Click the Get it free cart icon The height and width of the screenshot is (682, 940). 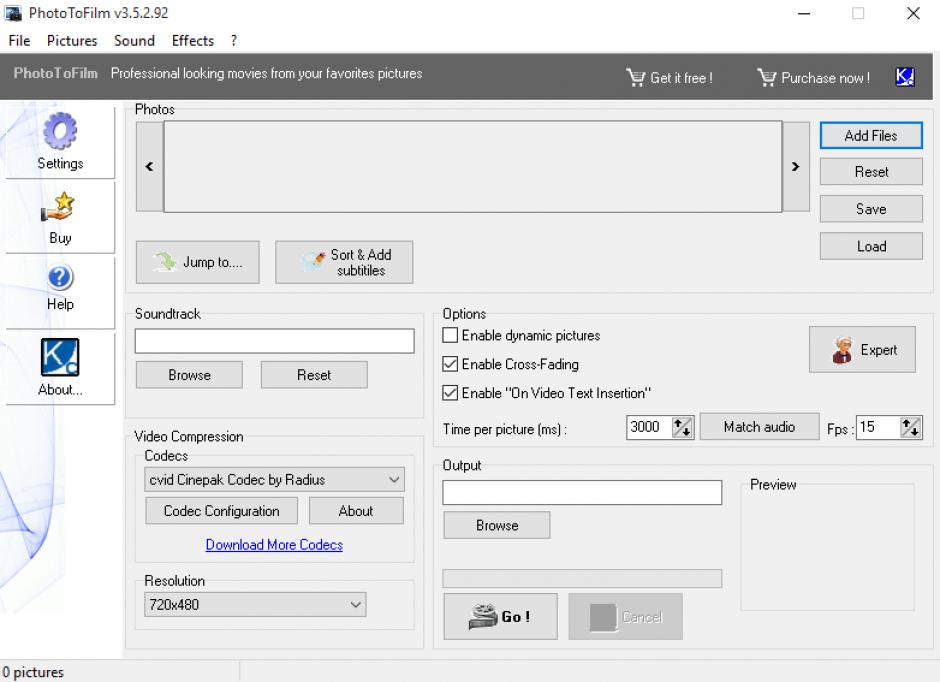[x=635, y=77]
